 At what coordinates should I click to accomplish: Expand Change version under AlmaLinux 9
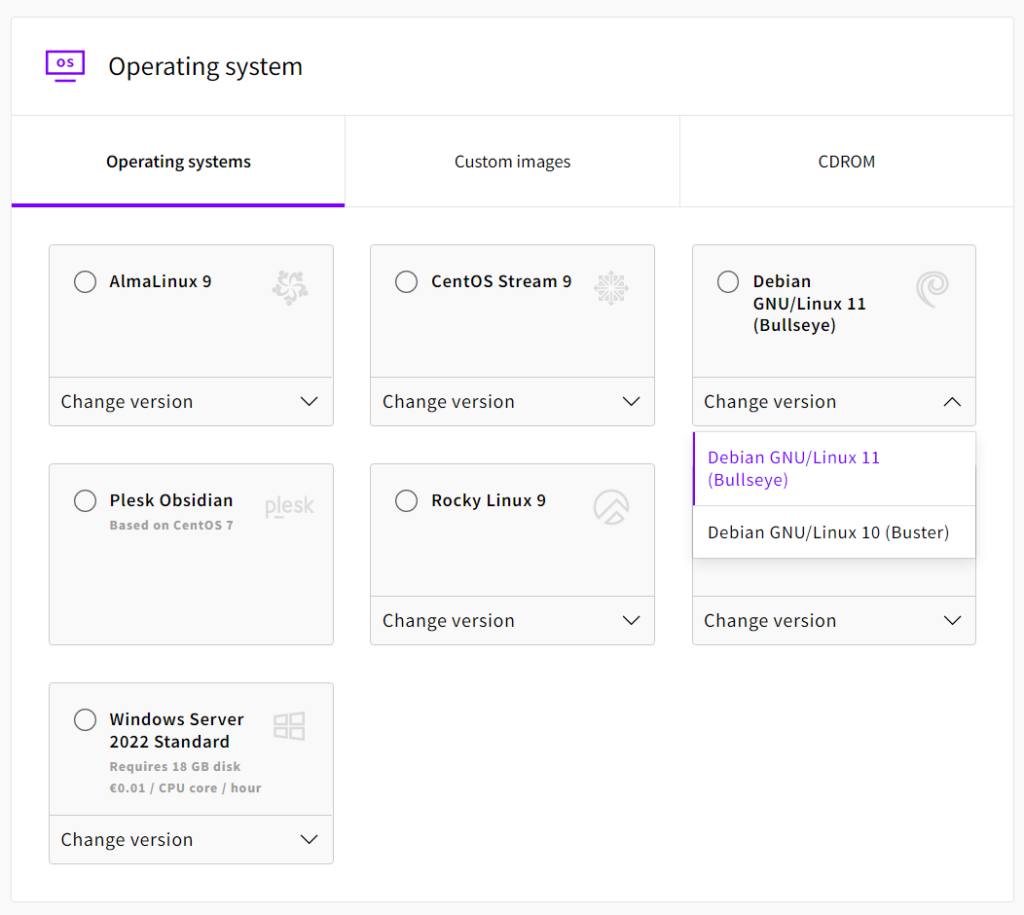pyautogui.click(x=190, y=402)
